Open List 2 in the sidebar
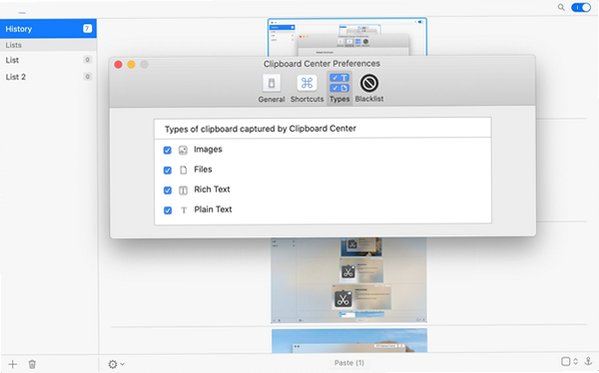Viewport: 599px width, 373px height. pos(48,77)
